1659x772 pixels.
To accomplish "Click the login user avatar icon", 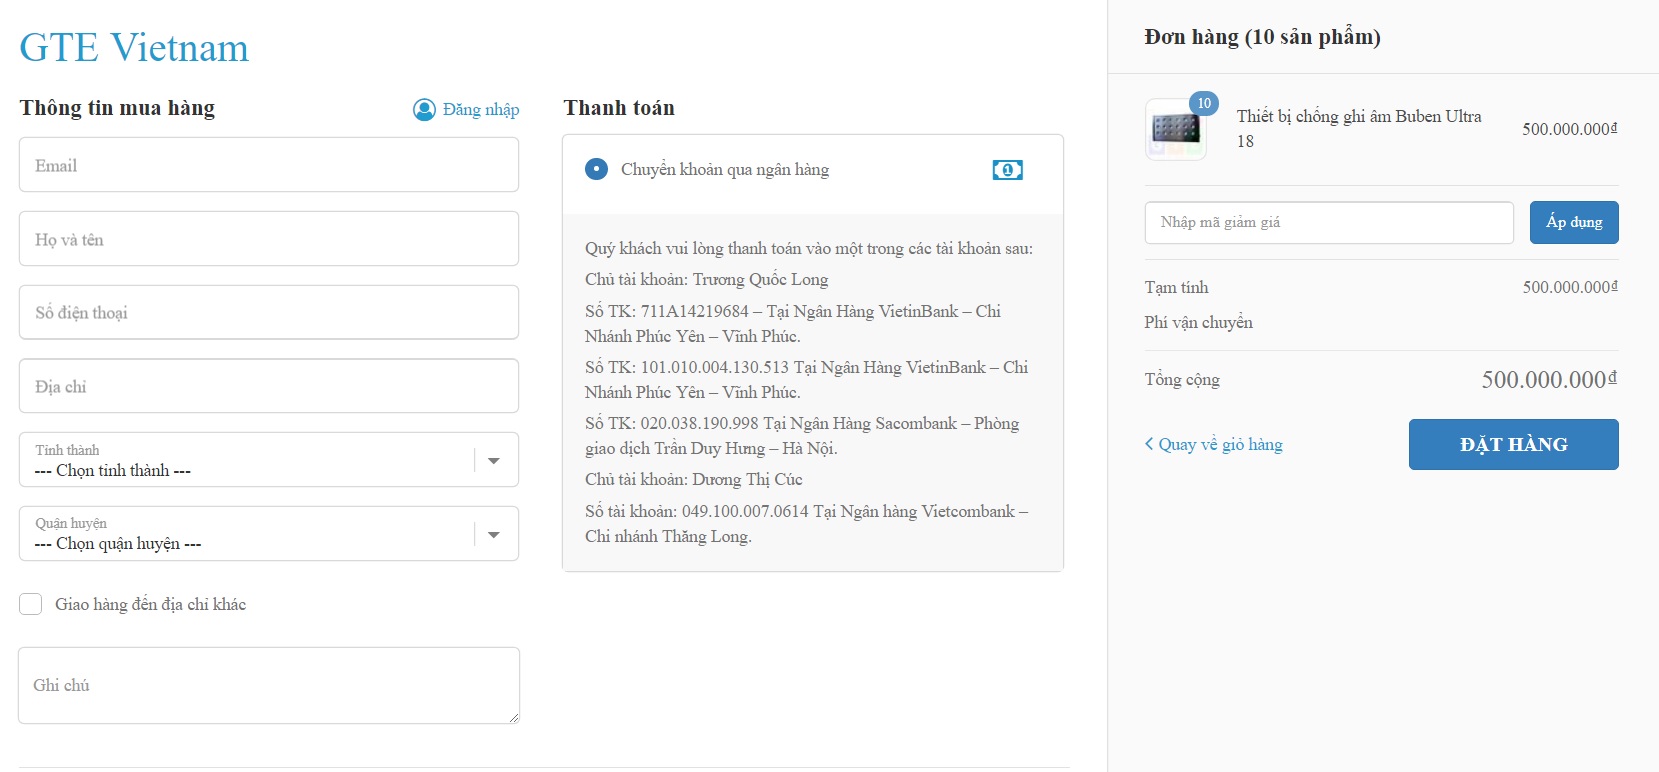I will pos(424,109).
